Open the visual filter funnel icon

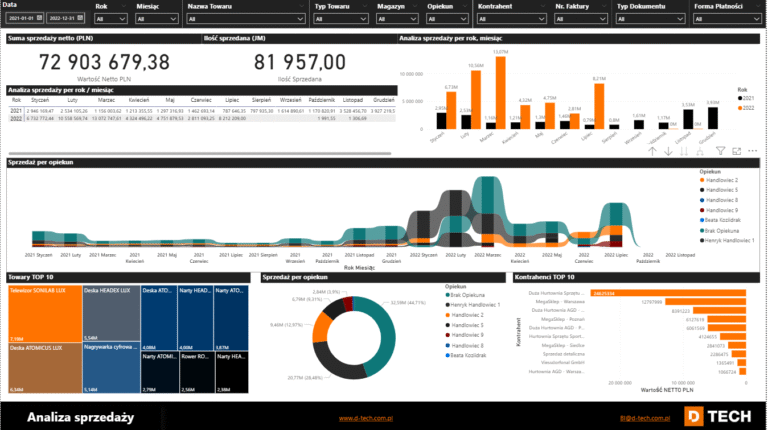point(720,151)
